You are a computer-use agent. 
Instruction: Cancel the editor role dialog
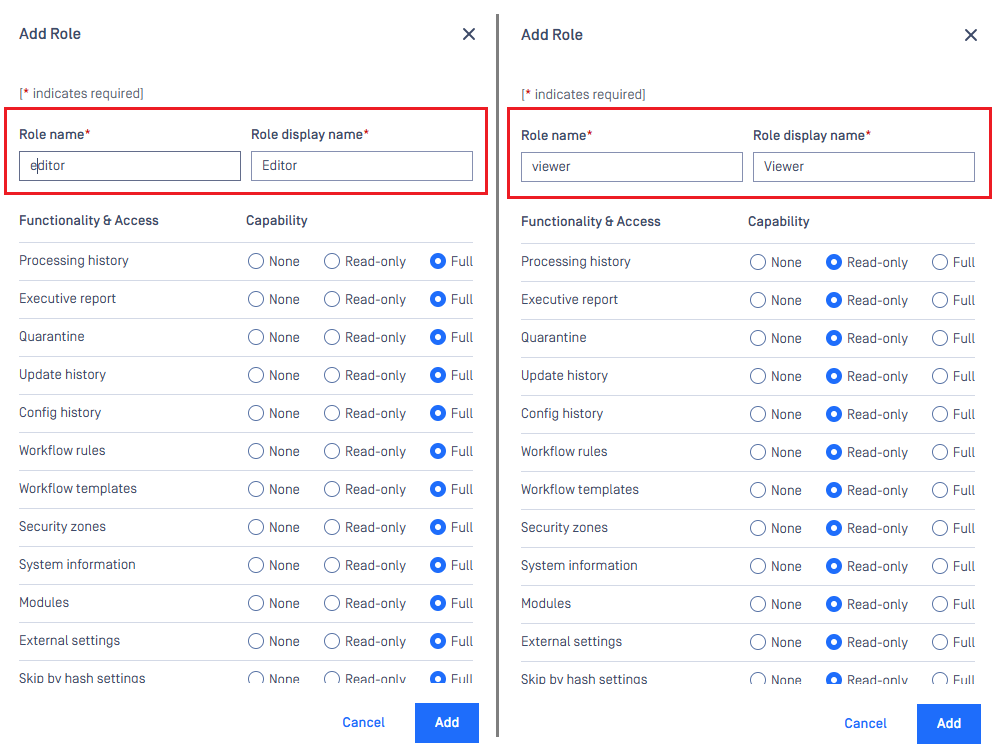[x=363, y=722]
